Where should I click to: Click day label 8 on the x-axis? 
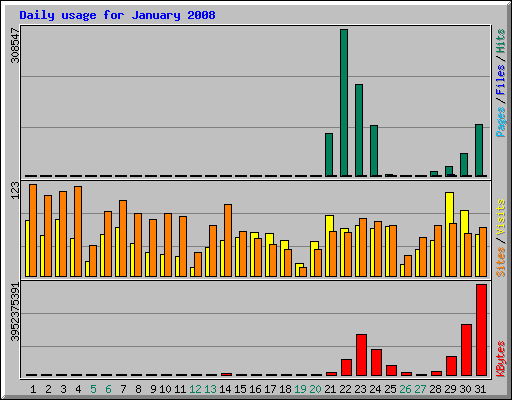click(138, 389)
